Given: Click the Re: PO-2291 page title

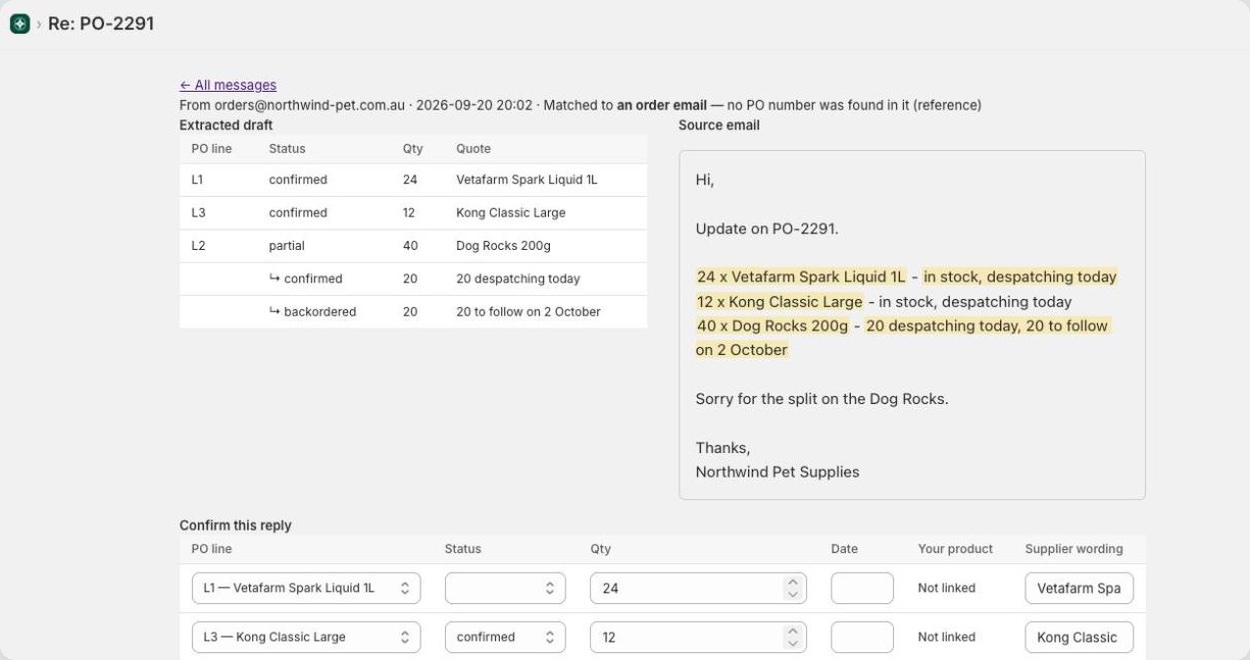Looking at the screenshot, I should [101, 23].
